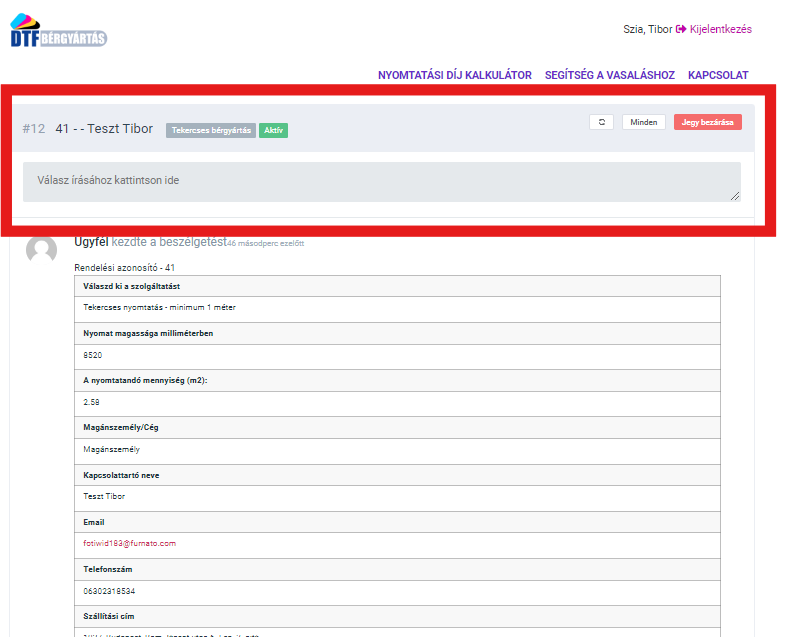790x637 pixels.
Task: Click the ticket title 41 - - Teszt Tibor
Action: (104, 129)
